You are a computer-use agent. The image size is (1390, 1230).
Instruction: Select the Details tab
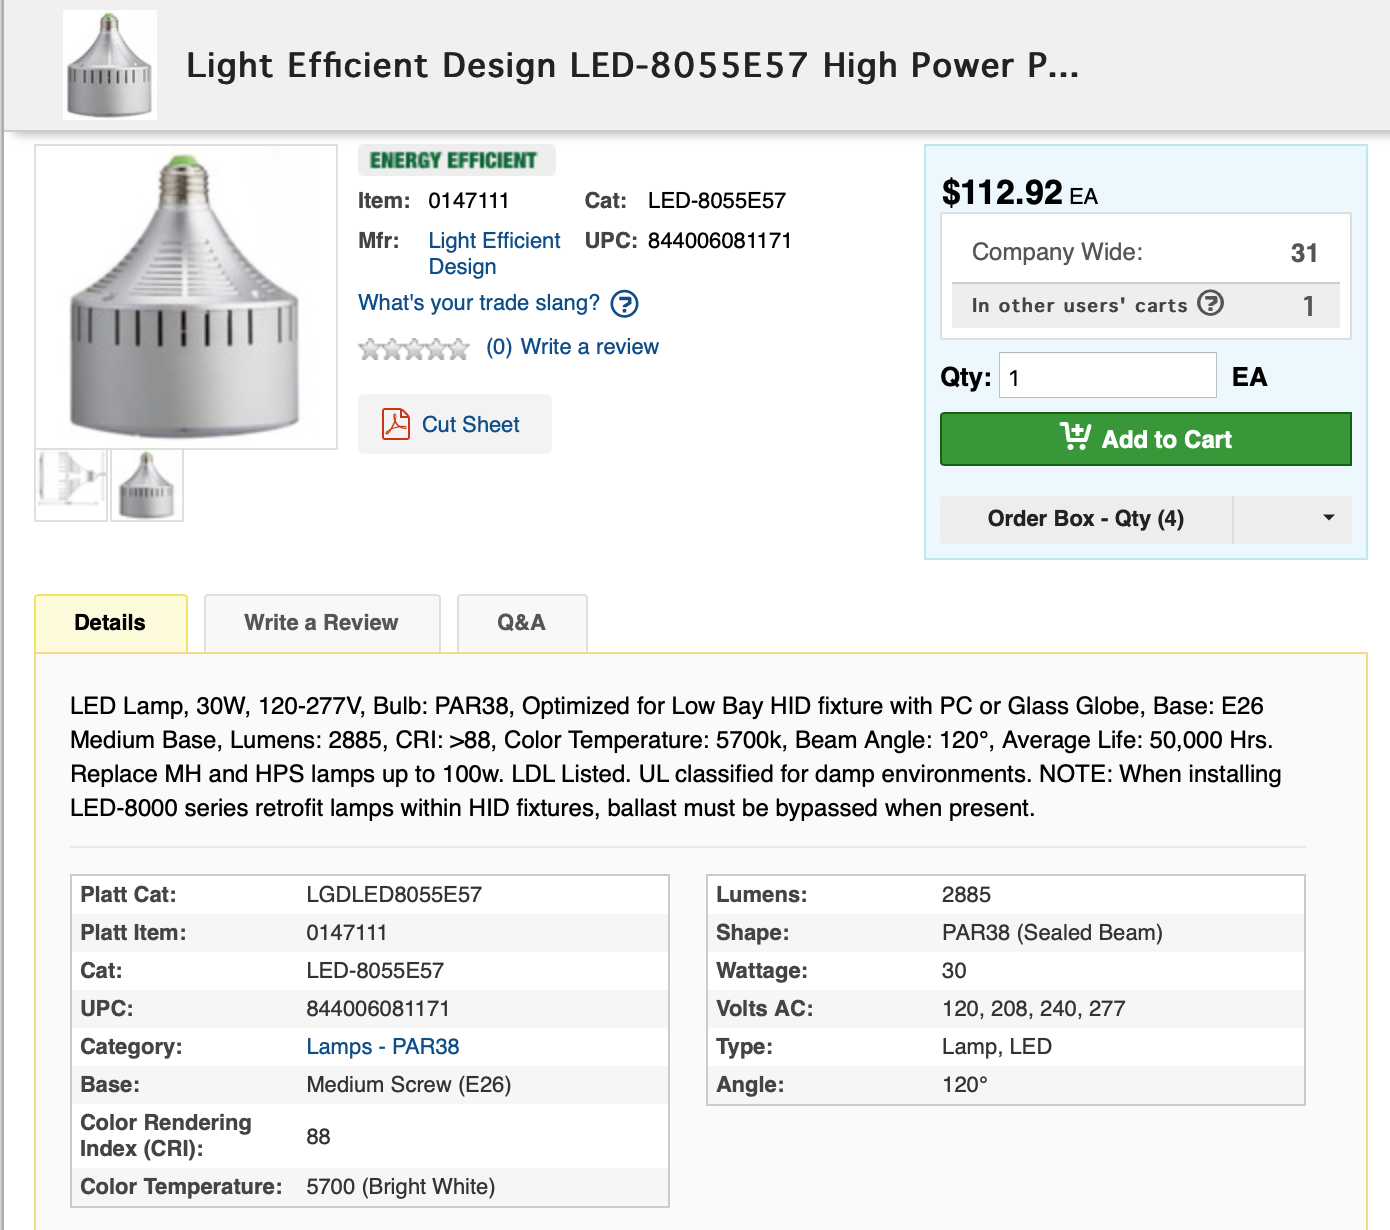[110, 622]
